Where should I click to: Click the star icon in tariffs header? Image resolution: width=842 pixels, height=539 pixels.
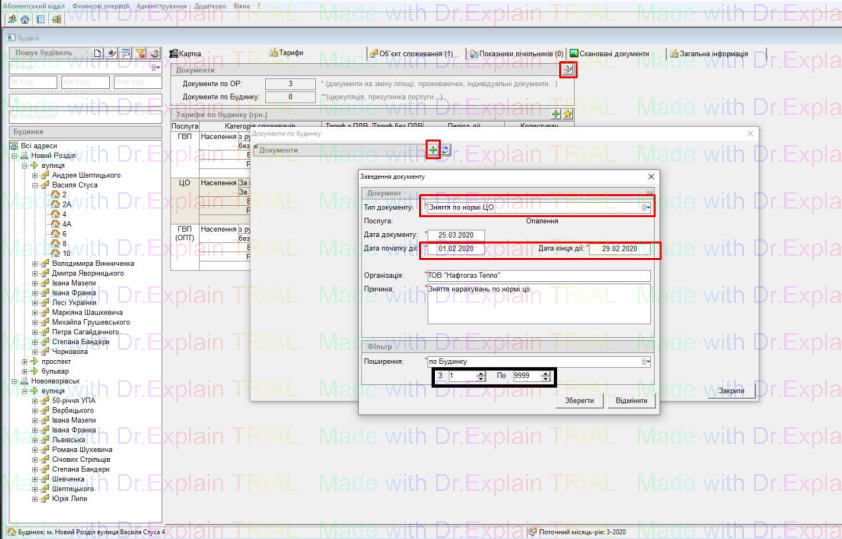pyautogui.click(x=568, y=114)
